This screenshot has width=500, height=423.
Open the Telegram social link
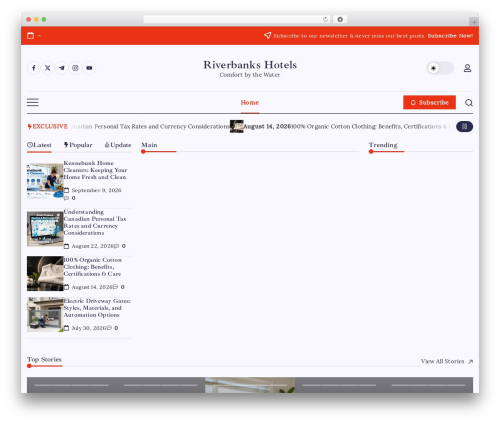[x=62, y=68]
